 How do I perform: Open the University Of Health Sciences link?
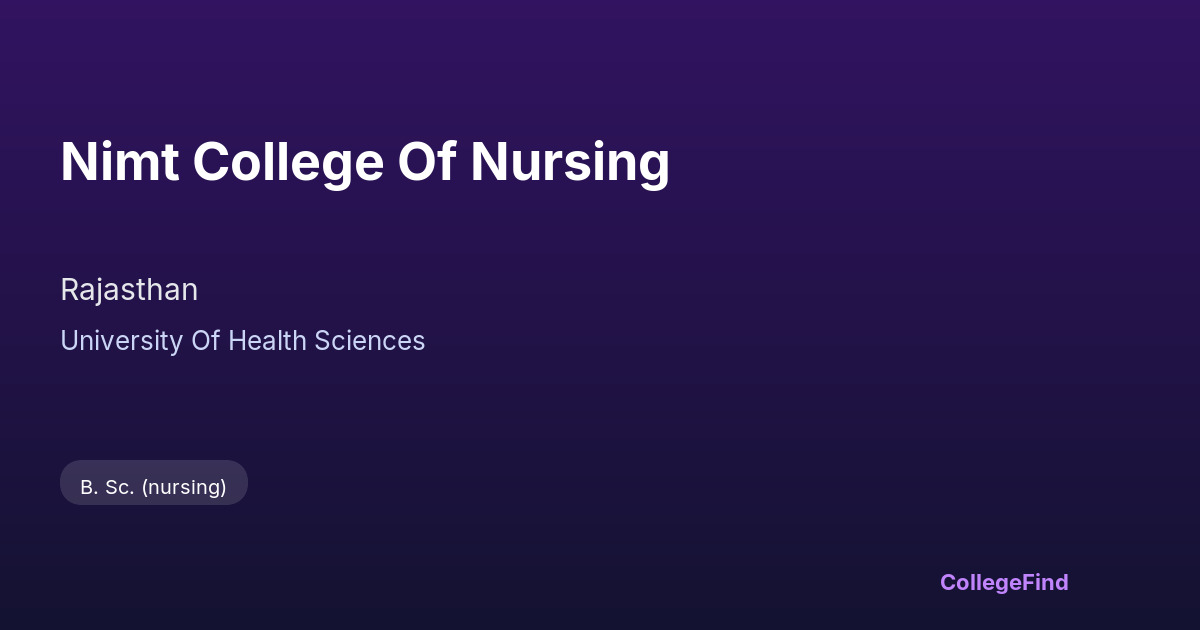click(242, 341)
